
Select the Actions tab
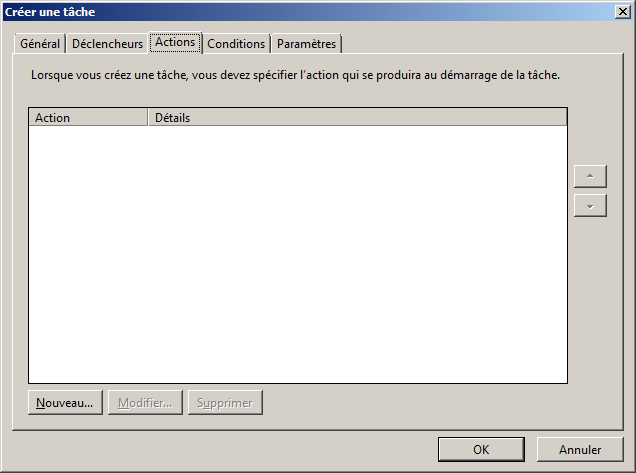175,43
